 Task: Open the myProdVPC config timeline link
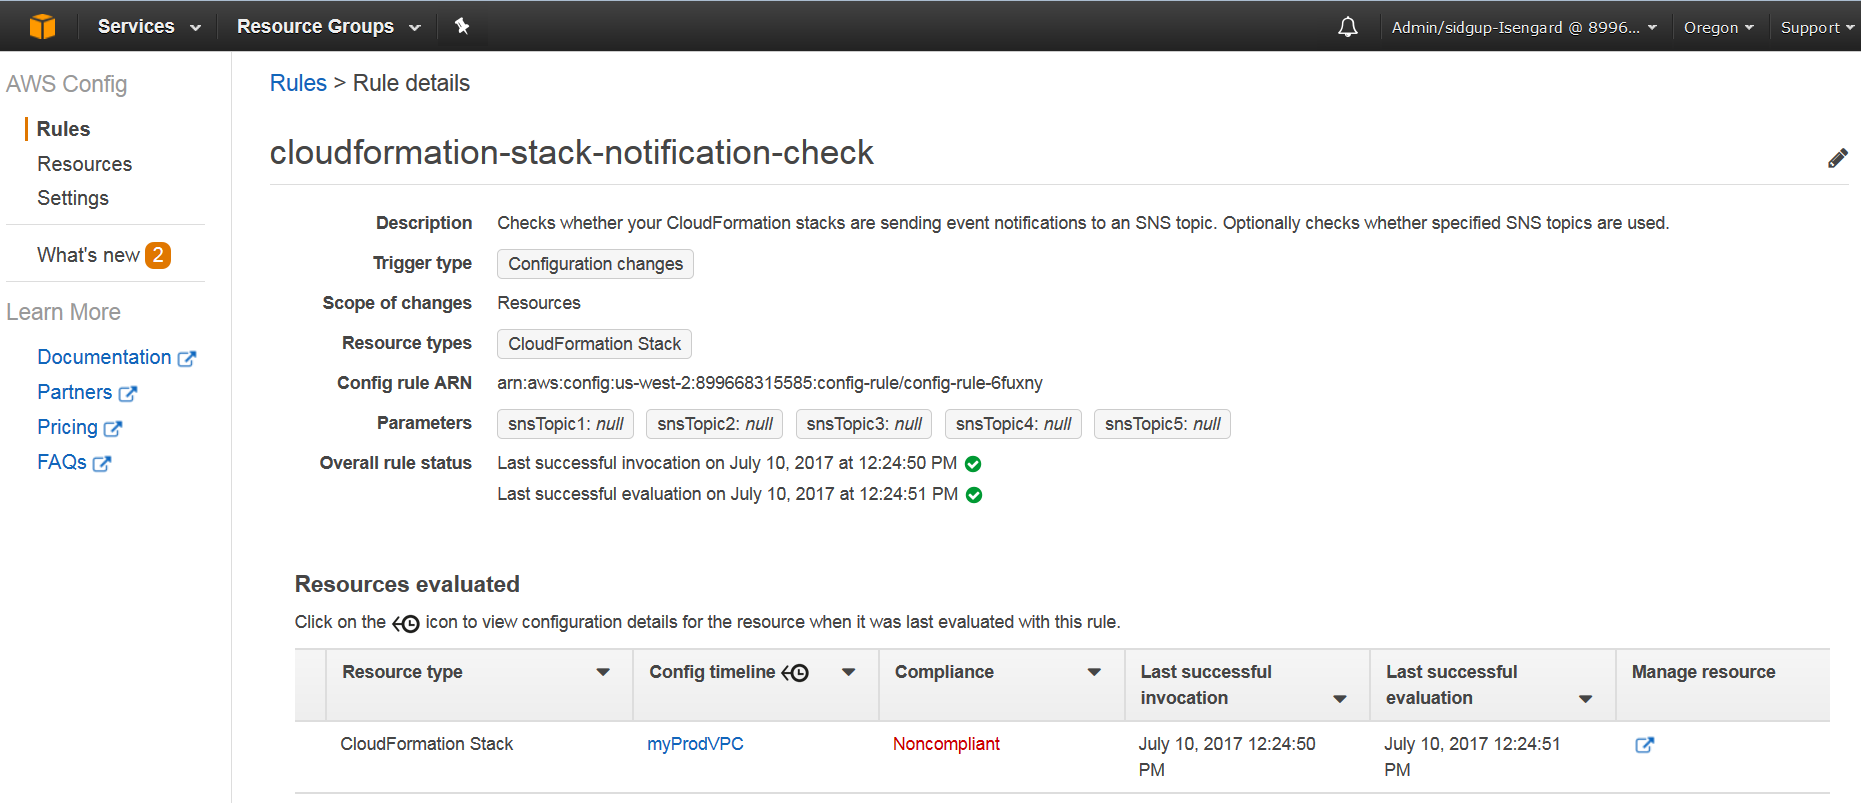coord(695,744)
